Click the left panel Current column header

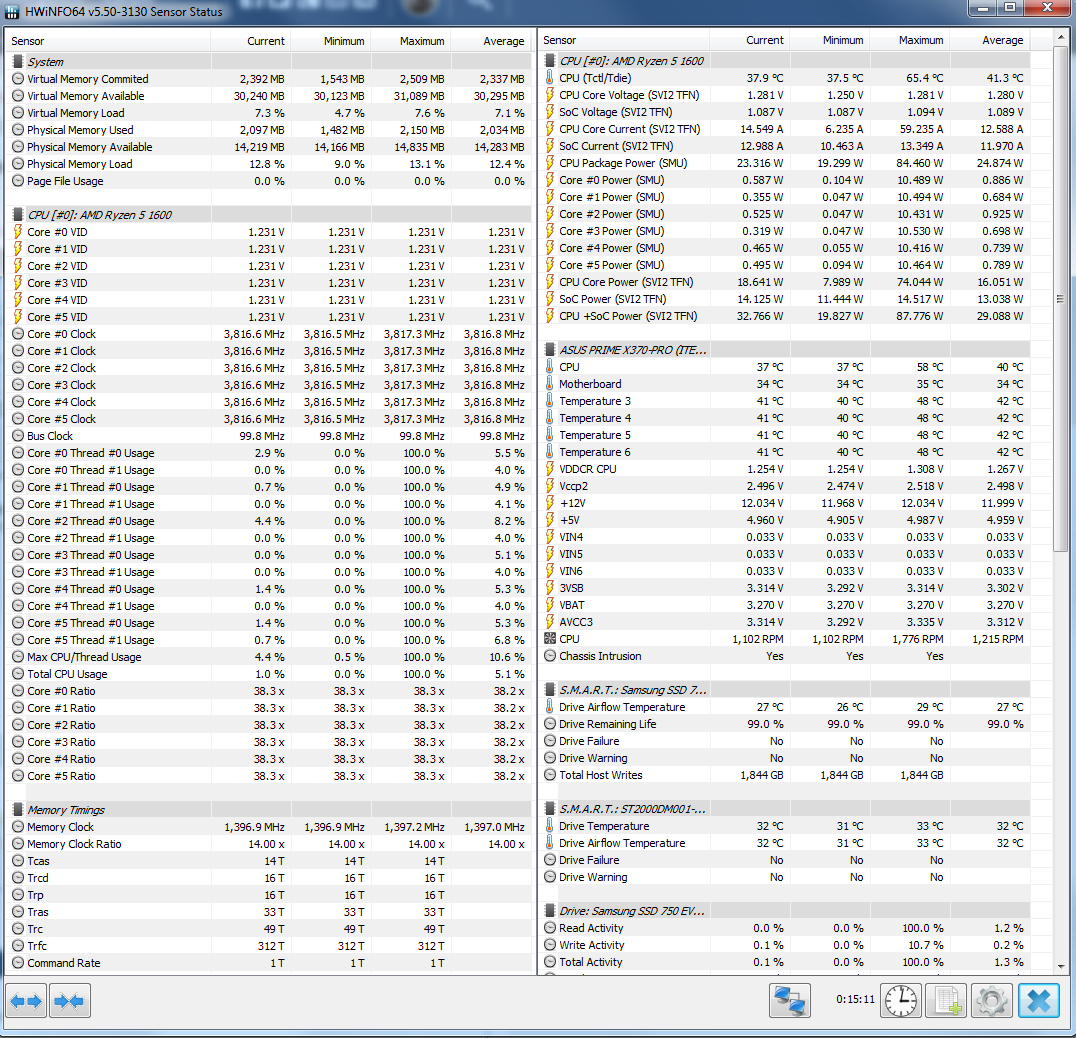(x=250, y=41)
